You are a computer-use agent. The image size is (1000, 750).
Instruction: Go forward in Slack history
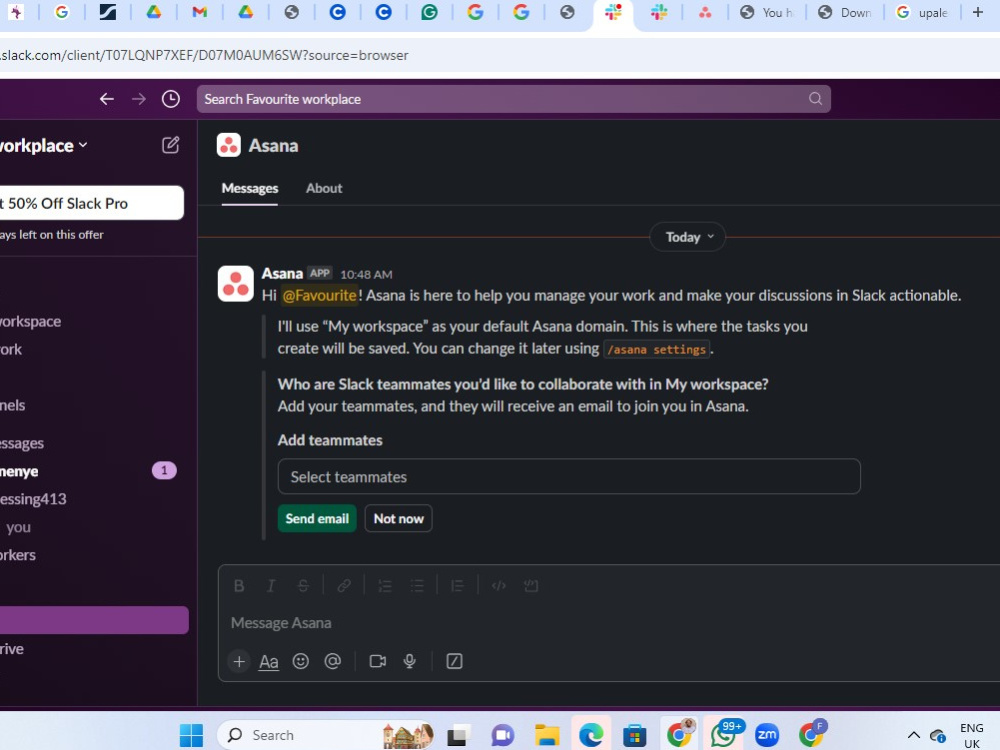138,99
